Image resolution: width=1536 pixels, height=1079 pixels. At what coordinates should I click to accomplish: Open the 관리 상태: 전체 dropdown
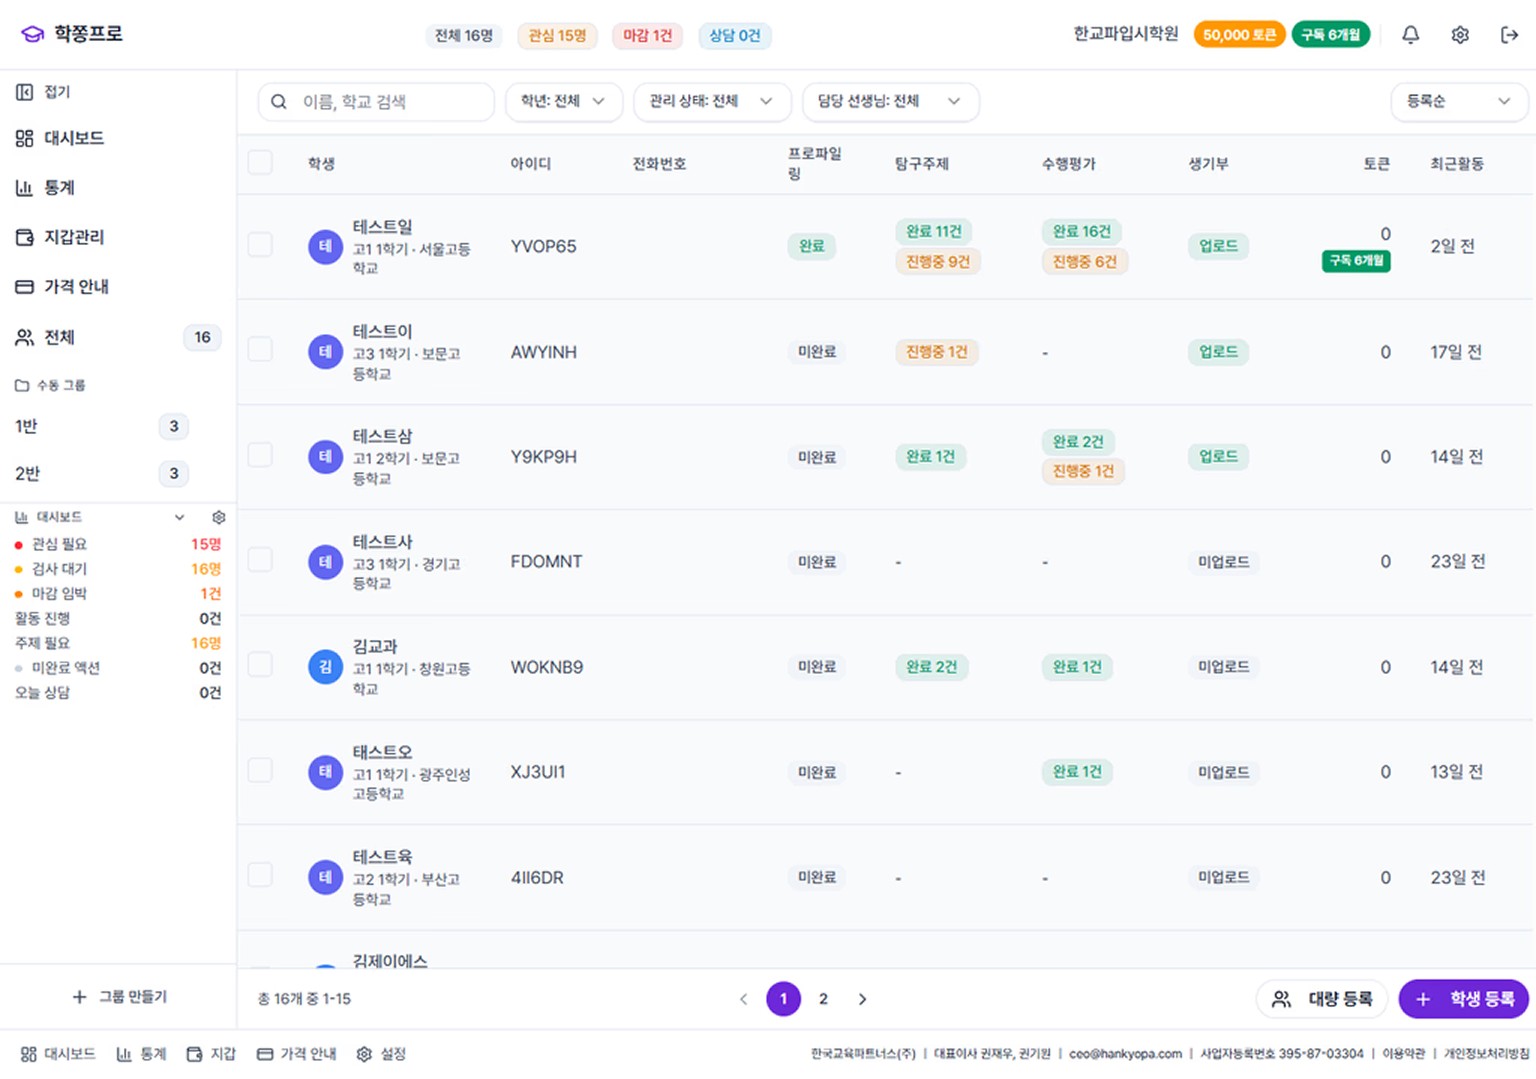click(x=712, y=102)
